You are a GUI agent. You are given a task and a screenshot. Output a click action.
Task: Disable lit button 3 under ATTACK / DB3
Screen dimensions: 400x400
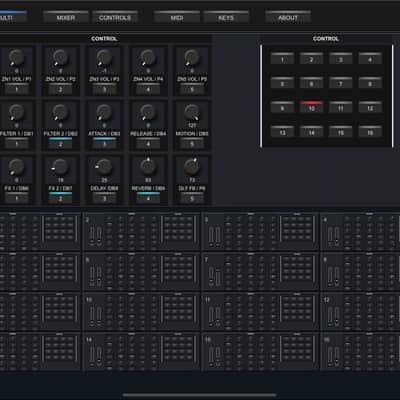tap(104, 144)
